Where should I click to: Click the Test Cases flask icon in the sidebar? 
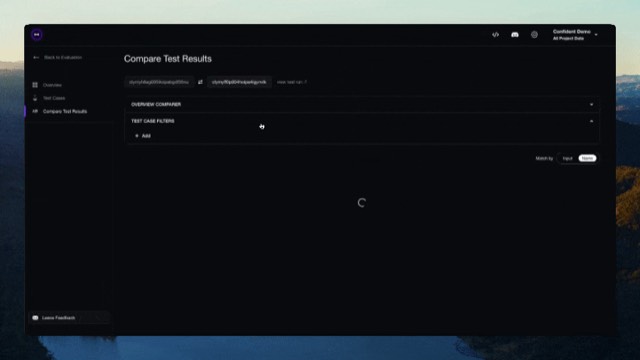coord(35,98)
